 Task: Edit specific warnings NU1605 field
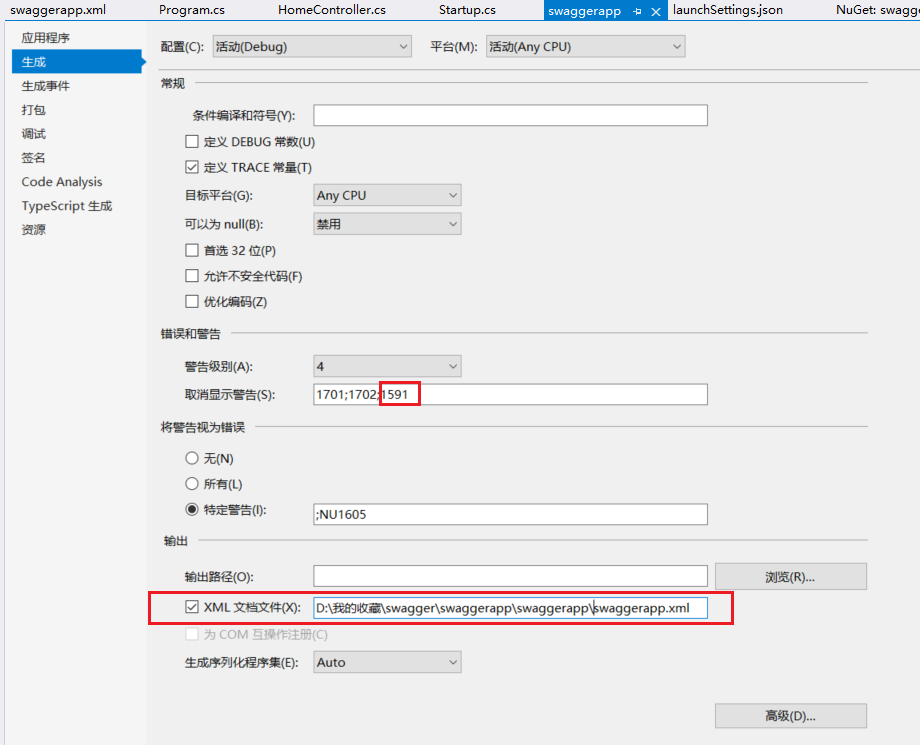tap(510, 514)
